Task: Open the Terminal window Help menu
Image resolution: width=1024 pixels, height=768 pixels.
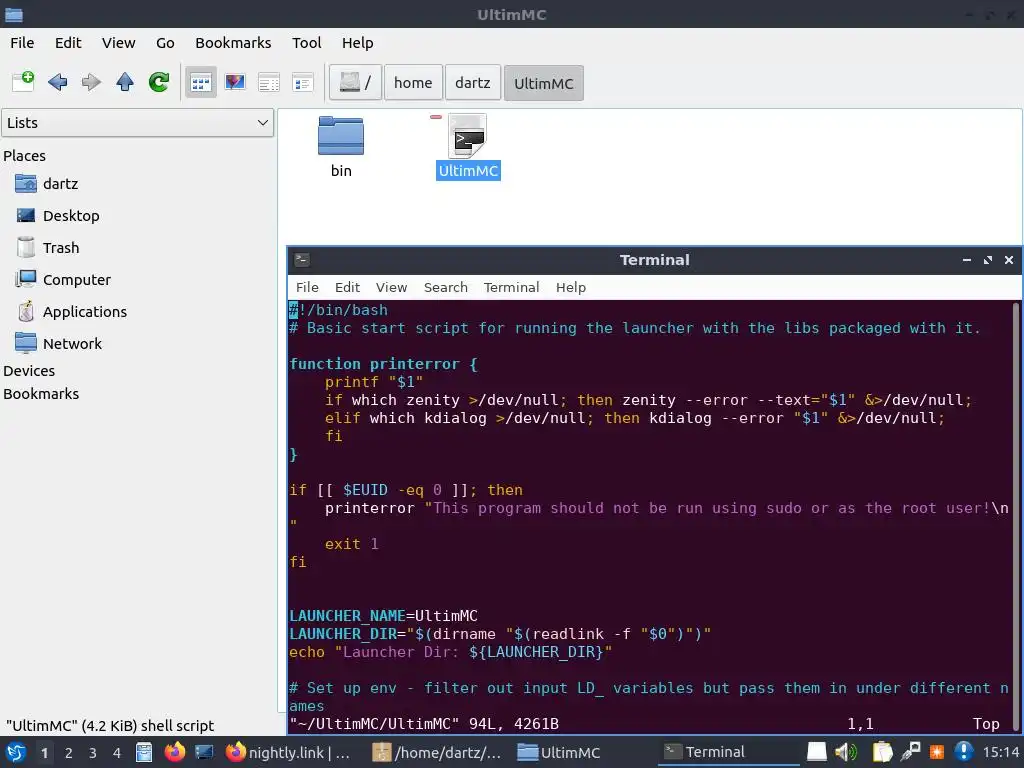Action: pyautogui.click(x=571, y=287)
